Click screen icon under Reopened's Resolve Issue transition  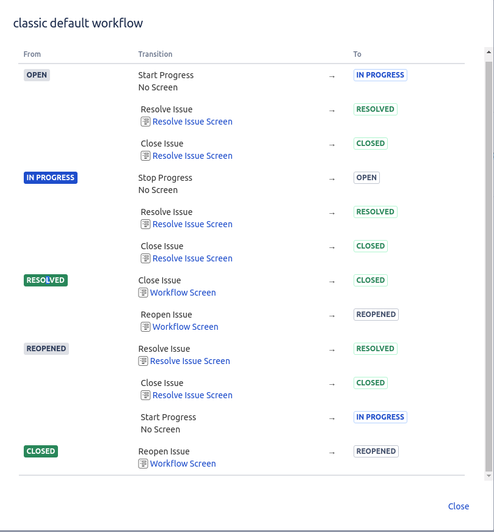(x=143, y=361)
